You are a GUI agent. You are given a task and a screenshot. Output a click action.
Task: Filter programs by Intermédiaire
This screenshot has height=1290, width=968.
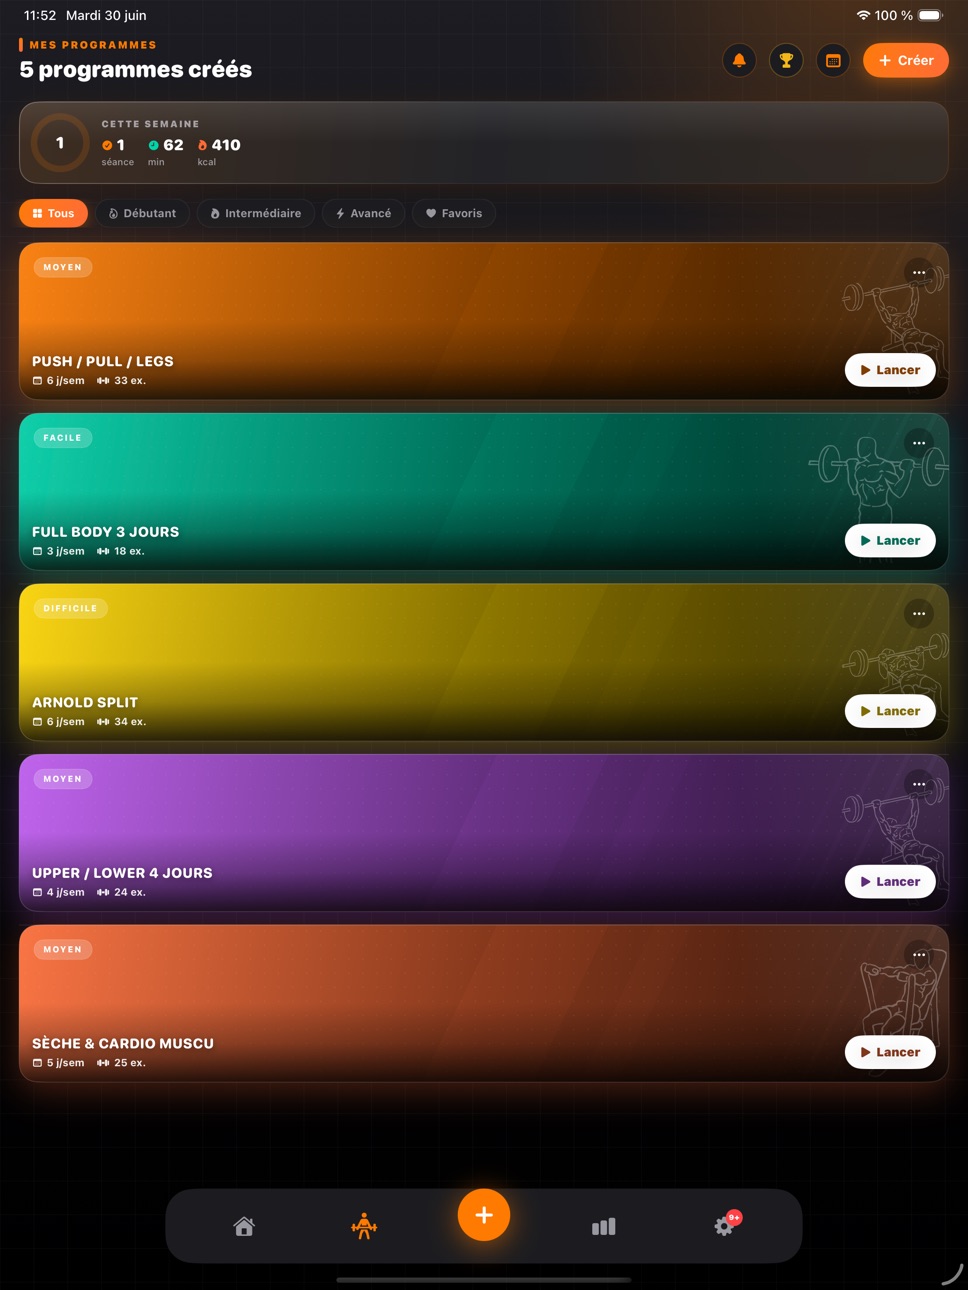tap(256, 213)
